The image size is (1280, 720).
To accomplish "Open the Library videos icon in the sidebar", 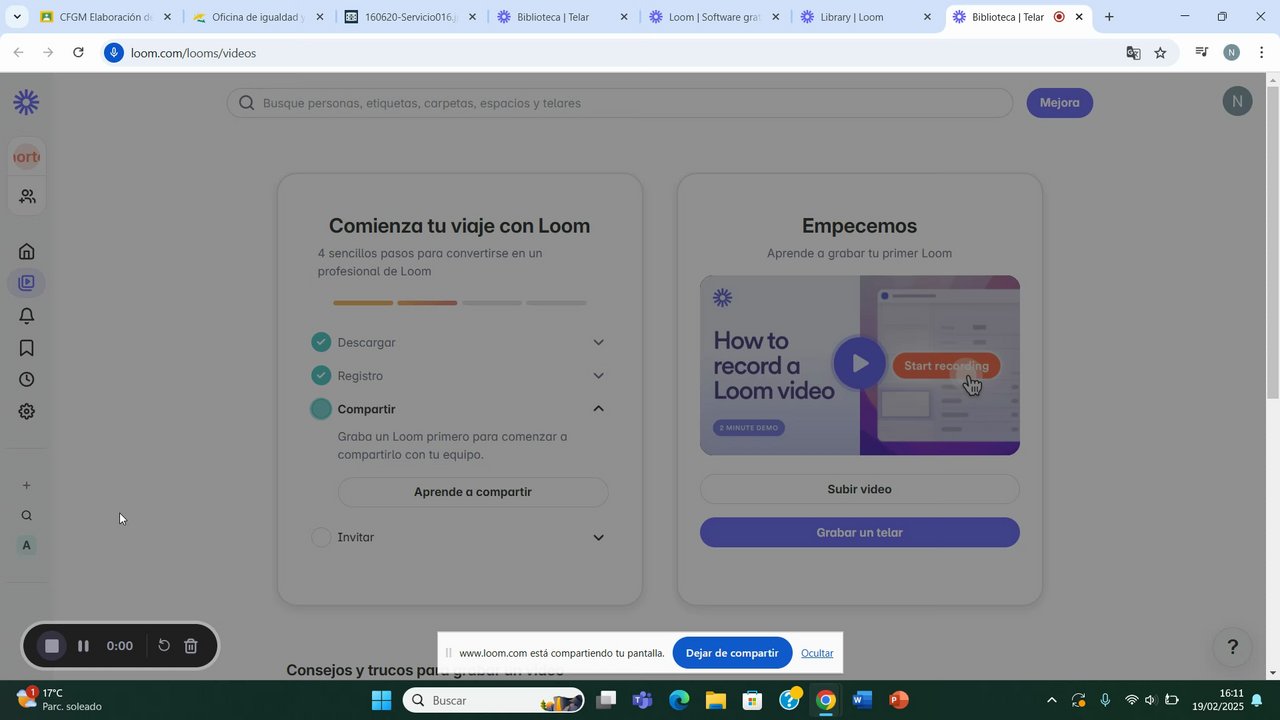I will click(x=27, y=283).
